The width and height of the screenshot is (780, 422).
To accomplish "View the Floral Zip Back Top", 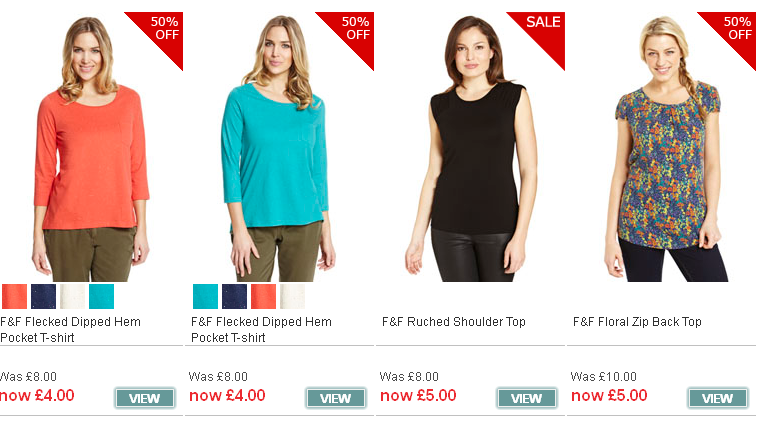I will point(718,398).
